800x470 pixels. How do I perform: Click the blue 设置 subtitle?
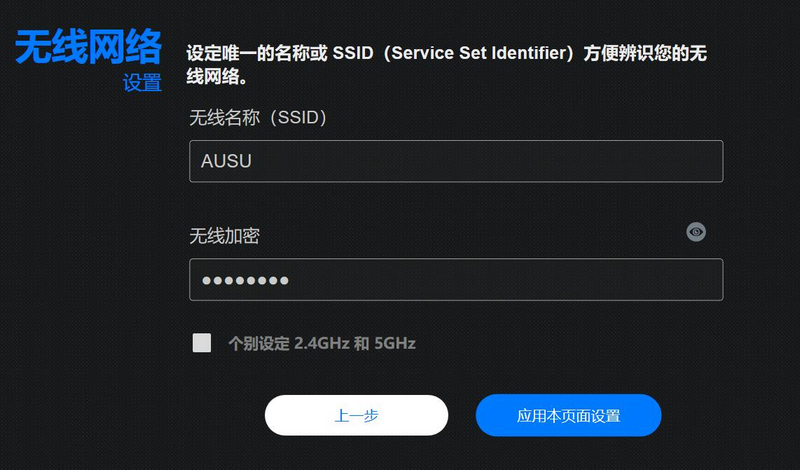point(142,83)
